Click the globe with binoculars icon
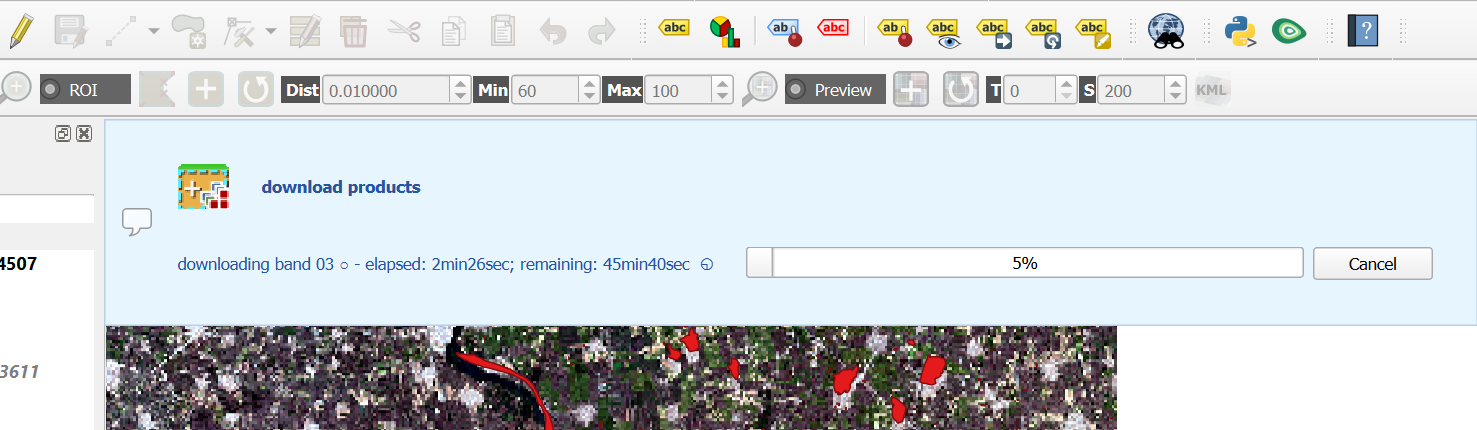The height and width of the screenshot is (430, 1477). [x=1166, y=31]
